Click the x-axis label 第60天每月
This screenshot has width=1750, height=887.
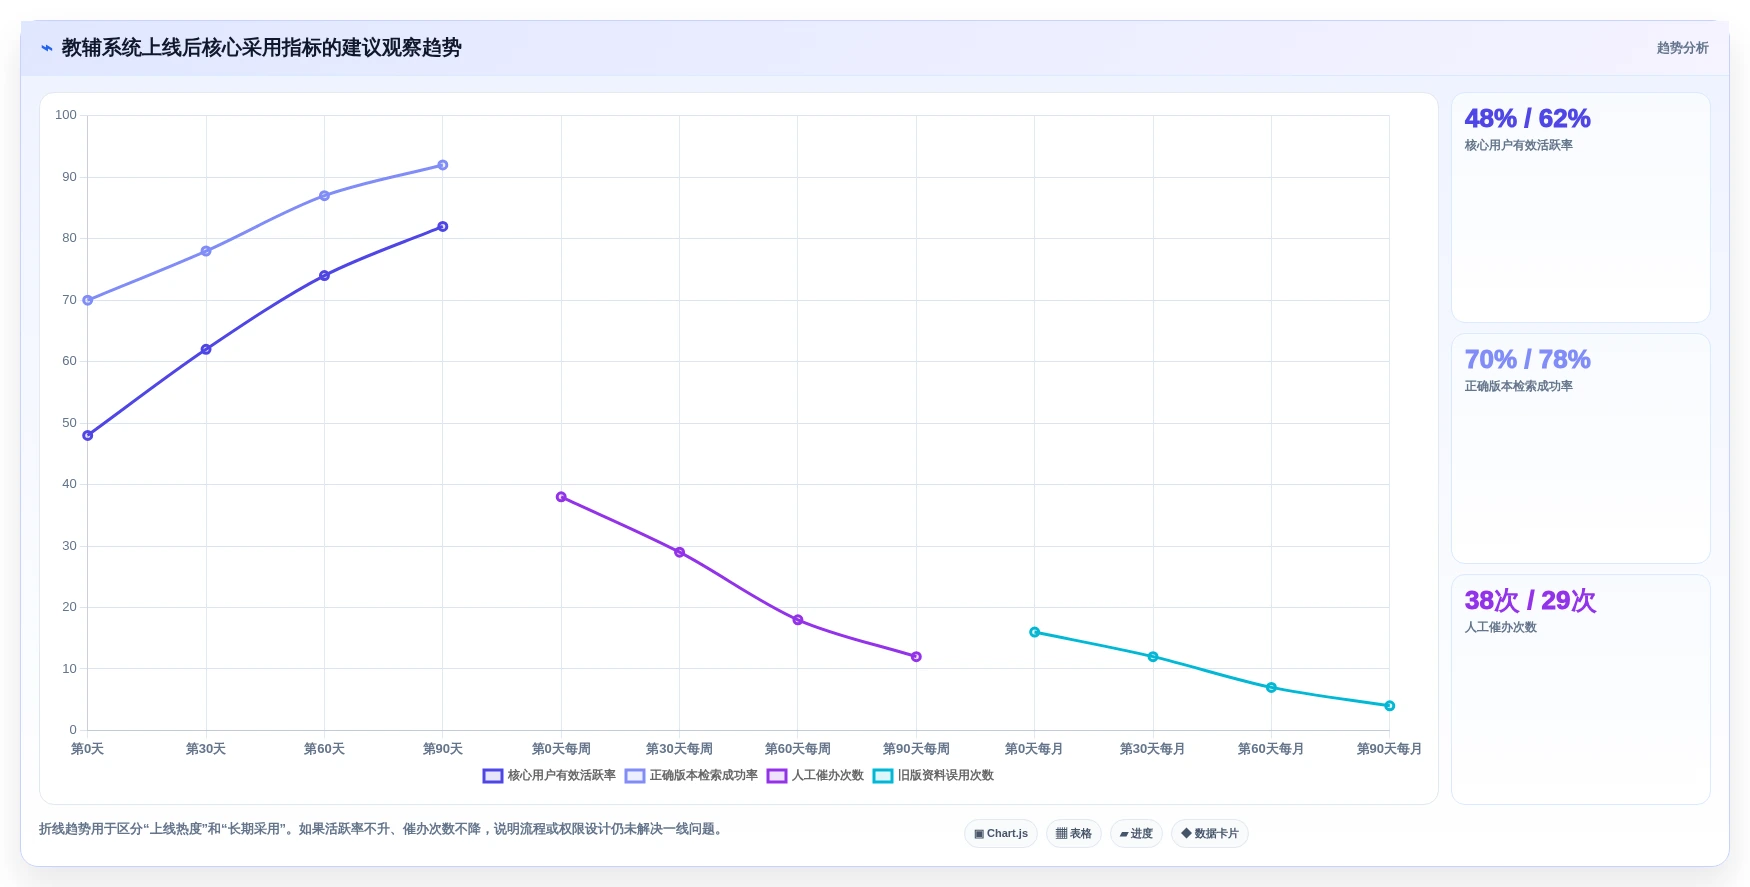(x=1271, y=749)
